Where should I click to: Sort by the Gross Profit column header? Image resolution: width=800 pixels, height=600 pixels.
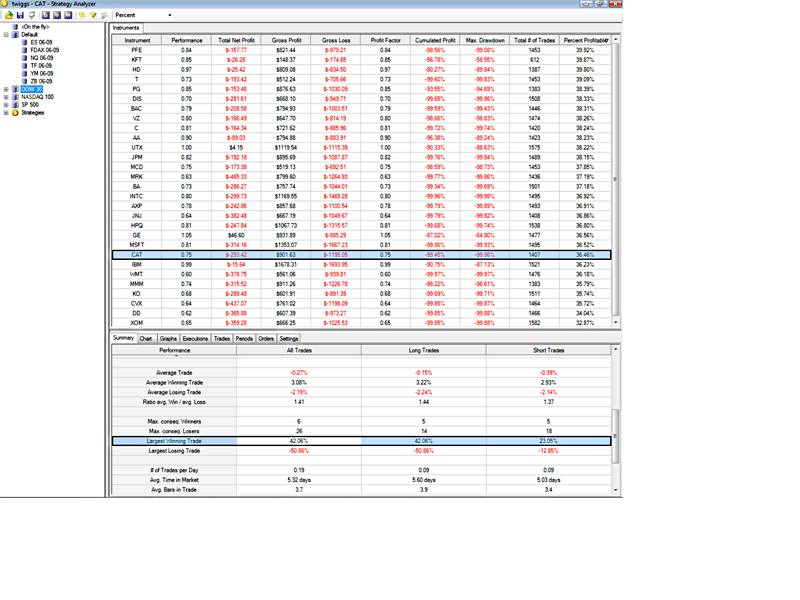[286, 40]
